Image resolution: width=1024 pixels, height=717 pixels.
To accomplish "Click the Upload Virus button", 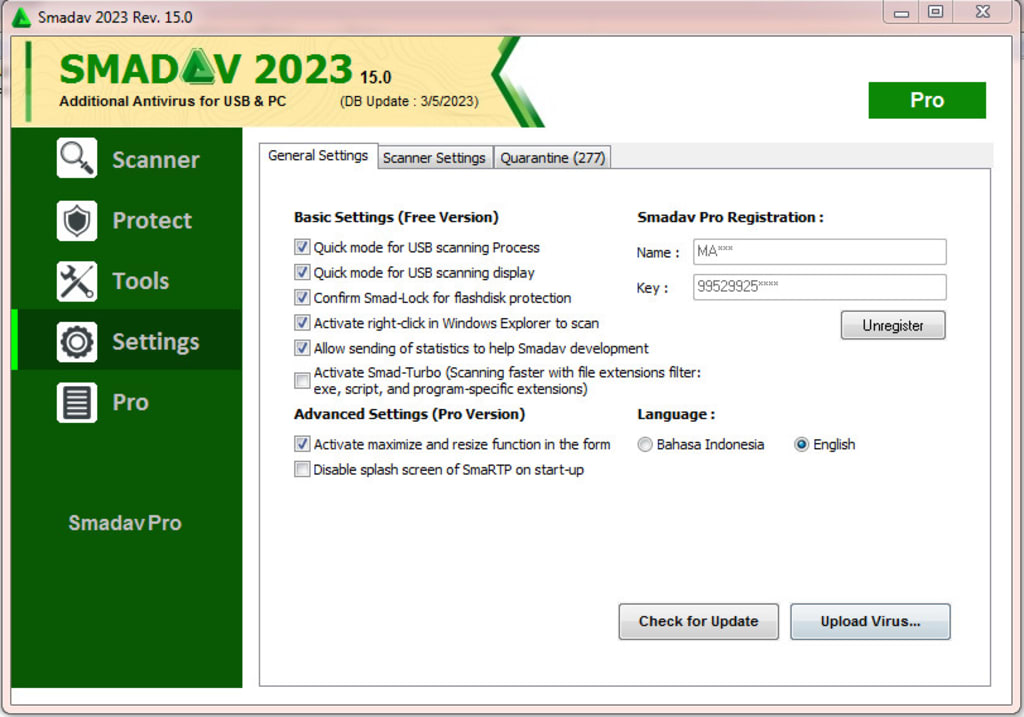I will (x=869, y=621).
